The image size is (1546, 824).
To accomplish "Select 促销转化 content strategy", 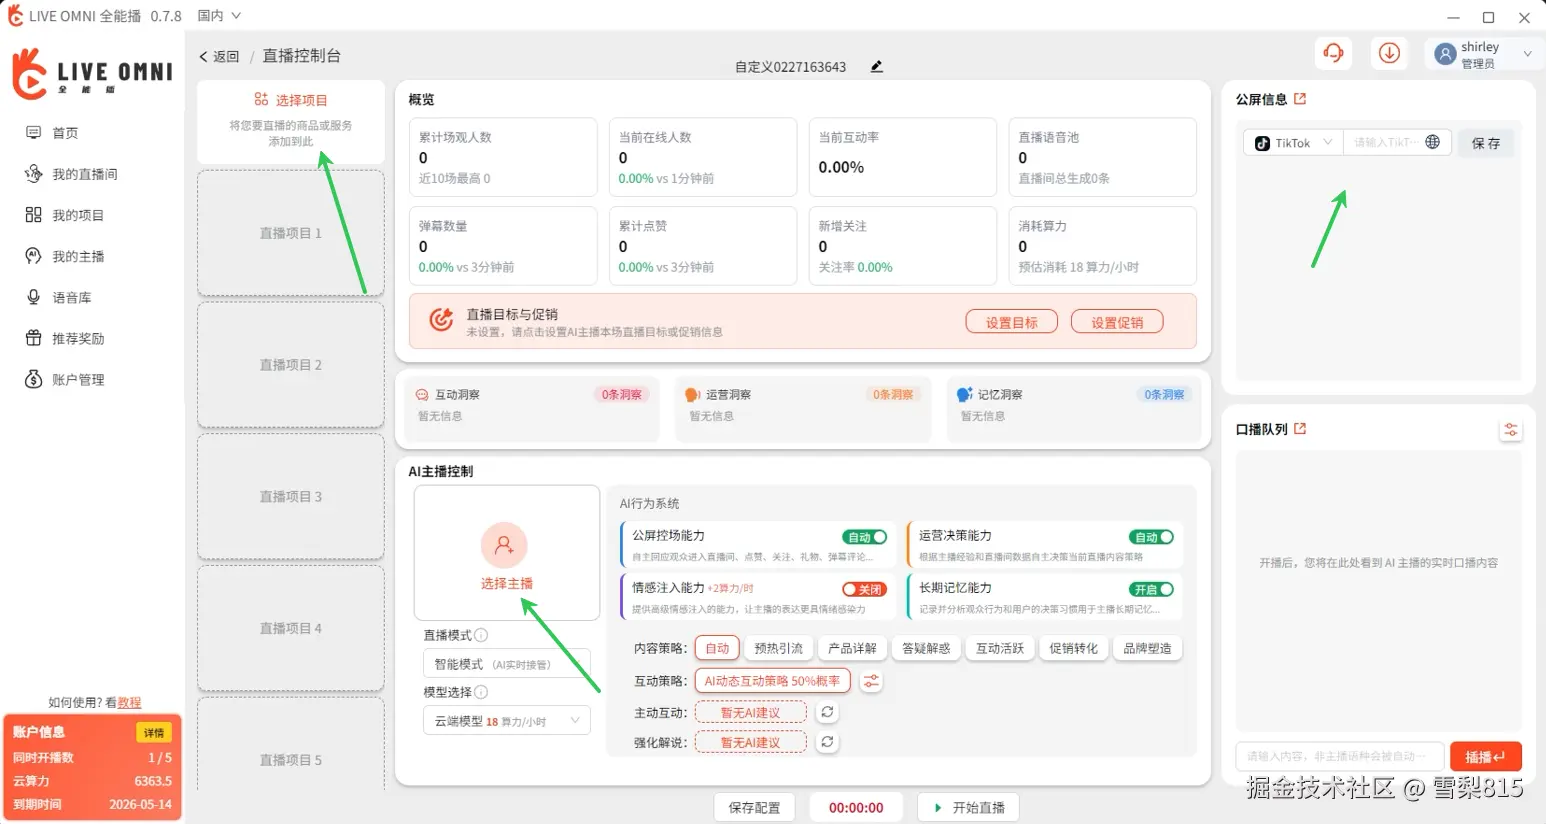I will point(1074,648).
